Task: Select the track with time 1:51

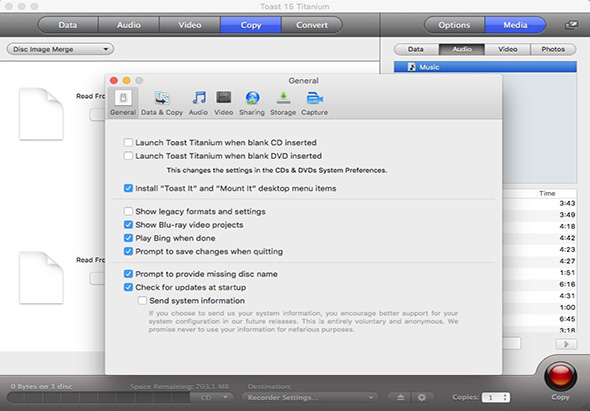Action: [539, 273]
